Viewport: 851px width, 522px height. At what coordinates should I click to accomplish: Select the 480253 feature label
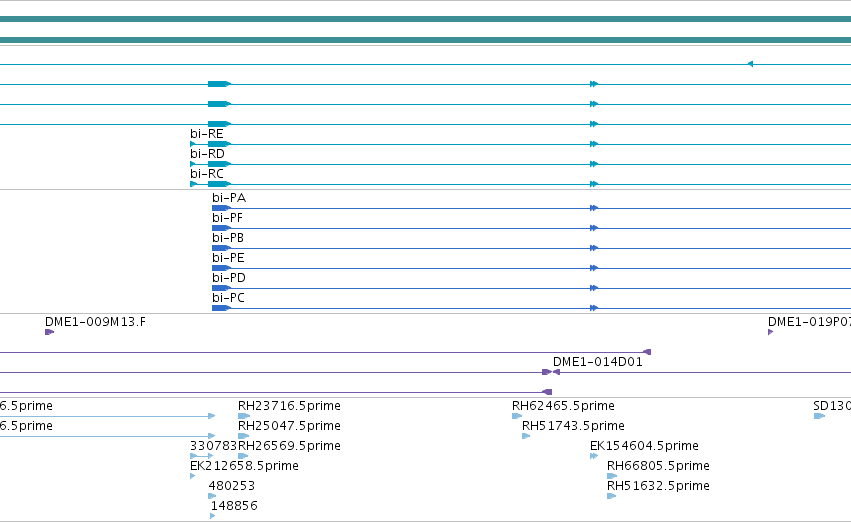pyautogui.click(x=232, y=487)
